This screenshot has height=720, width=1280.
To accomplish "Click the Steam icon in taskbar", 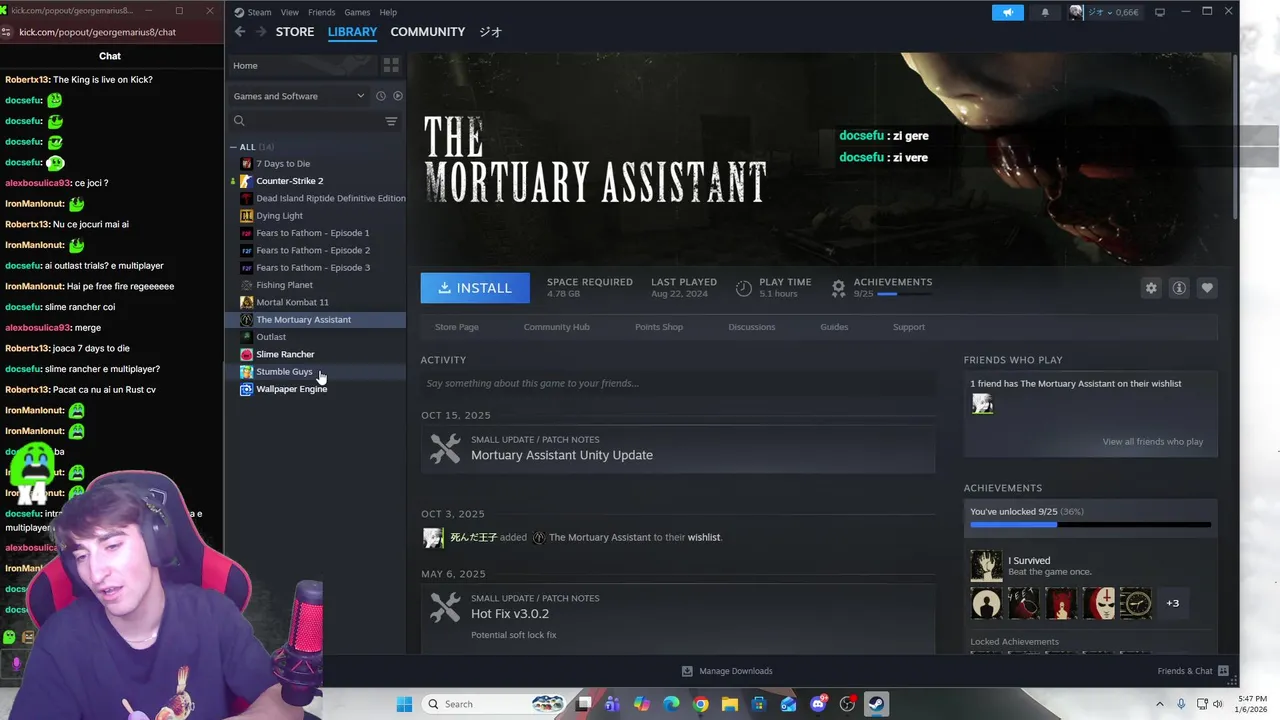I will [x=876, y=704].
